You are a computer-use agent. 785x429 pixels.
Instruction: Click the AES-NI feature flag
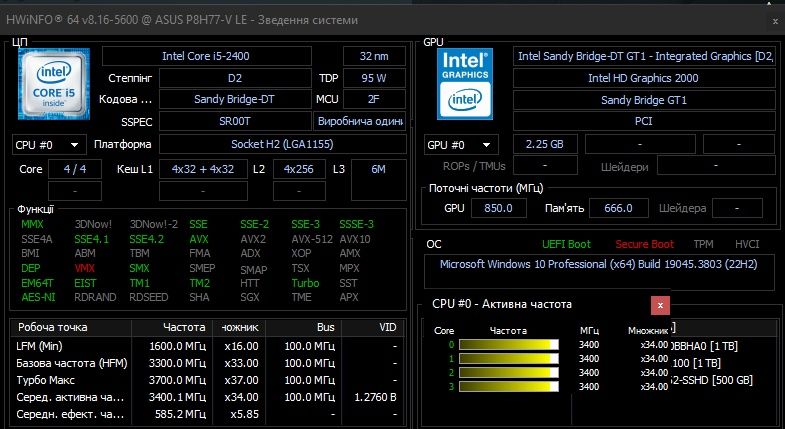[x=38, y=297]
